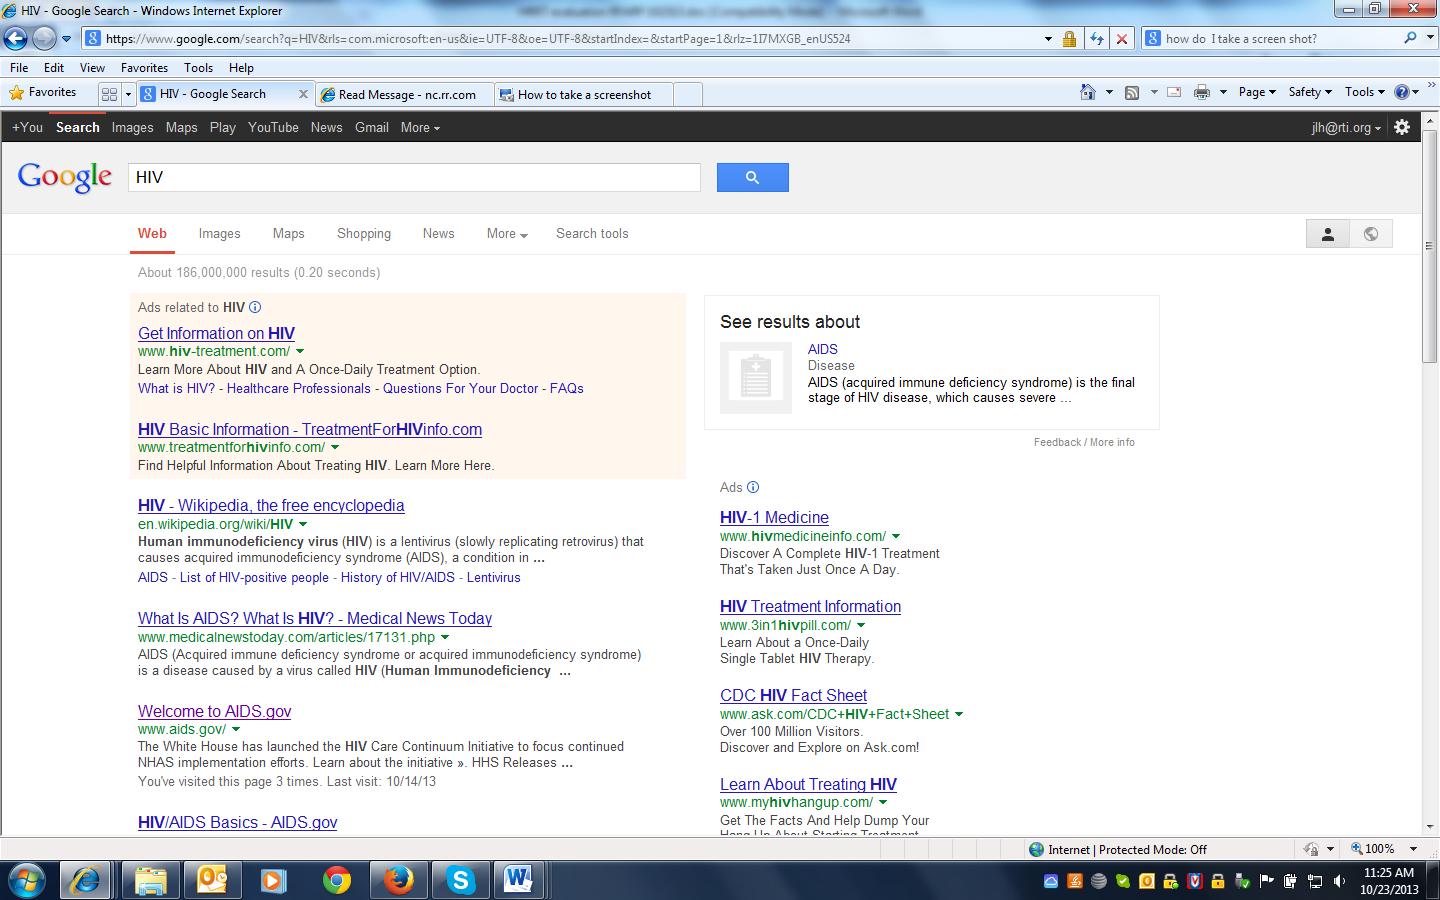Open Google Chrome from taskbar
The image size is (1440, 900).
coord(337,881)
